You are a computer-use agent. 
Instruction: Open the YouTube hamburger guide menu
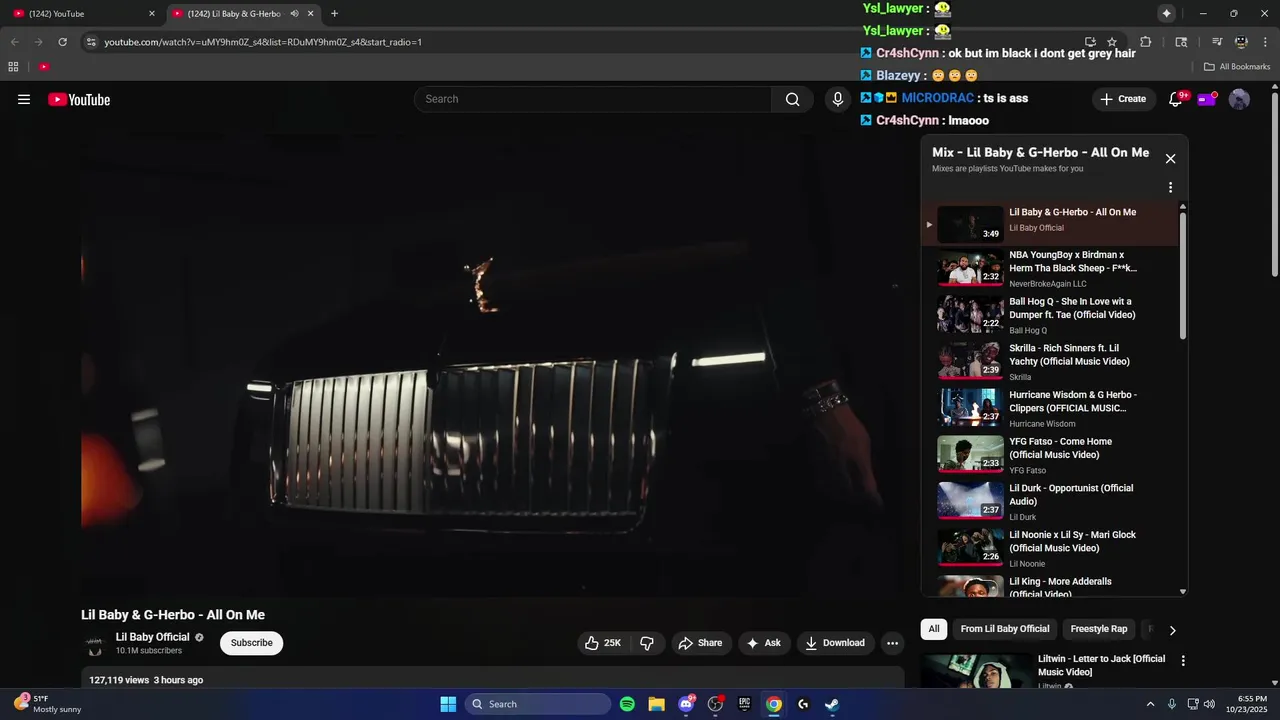pyautogui.click(x=24, y=99)
